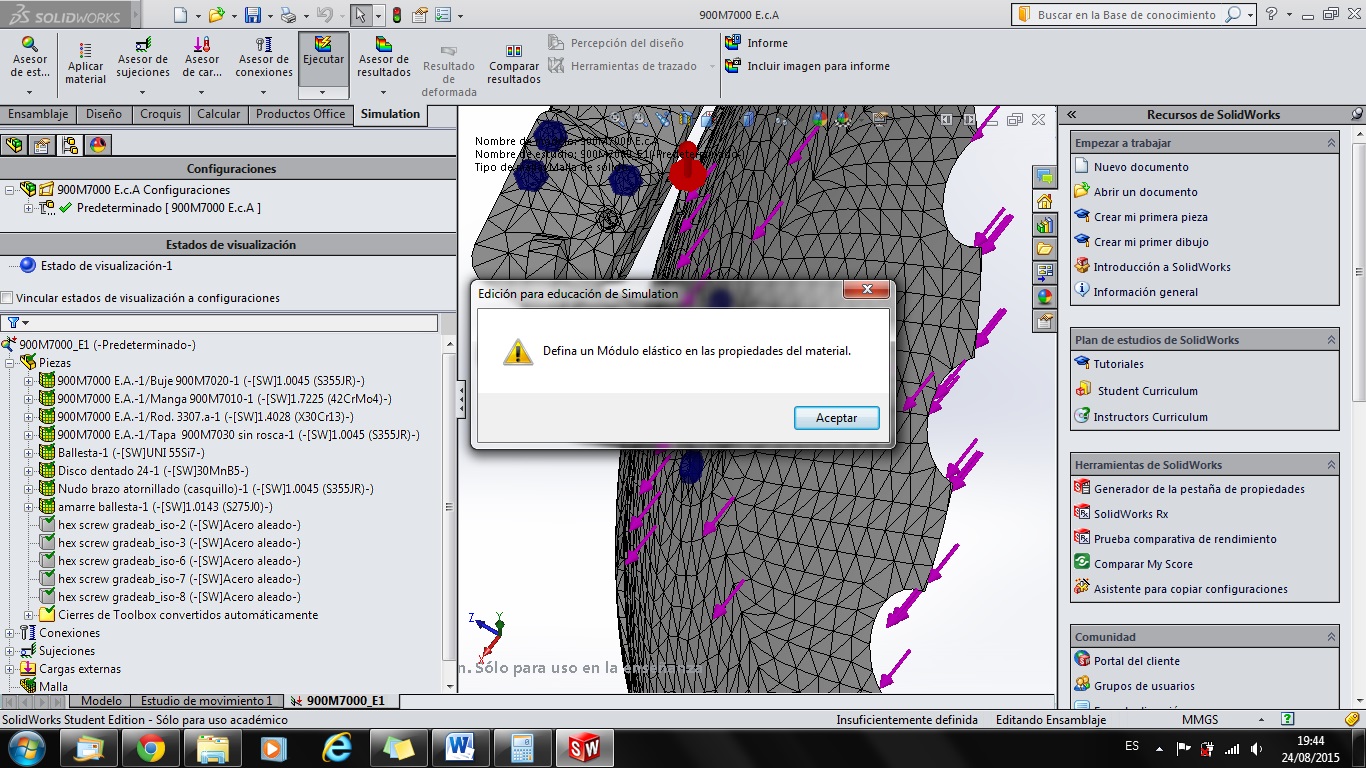The width and height of the screenshot is (1366, 768).
Task: Open Google Chrome from the taskbar
Action: click(x=151, y=747)
